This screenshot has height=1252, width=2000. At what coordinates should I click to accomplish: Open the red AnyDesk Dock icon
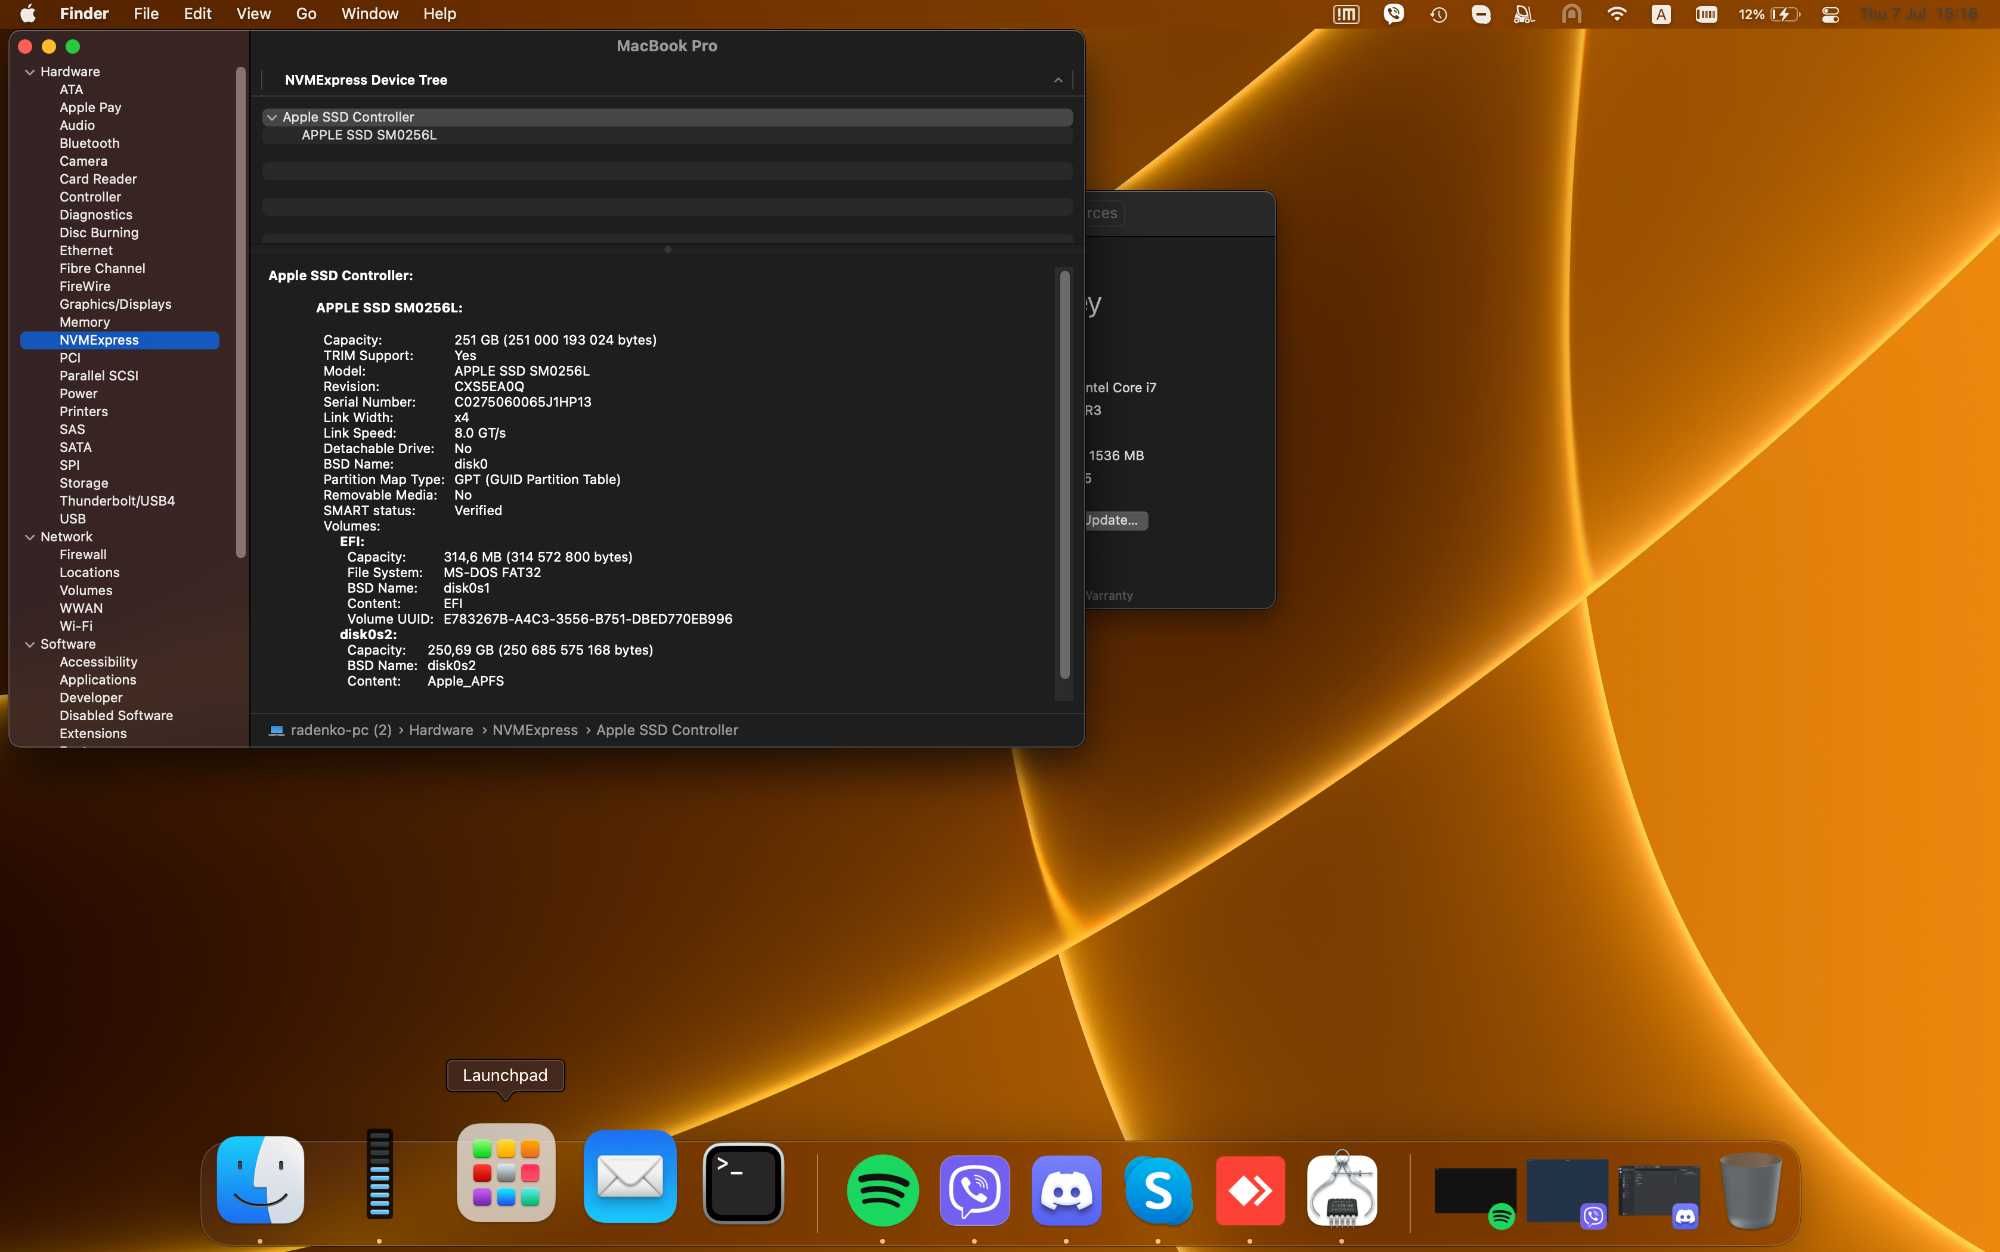click(x=1250, y=1190)
